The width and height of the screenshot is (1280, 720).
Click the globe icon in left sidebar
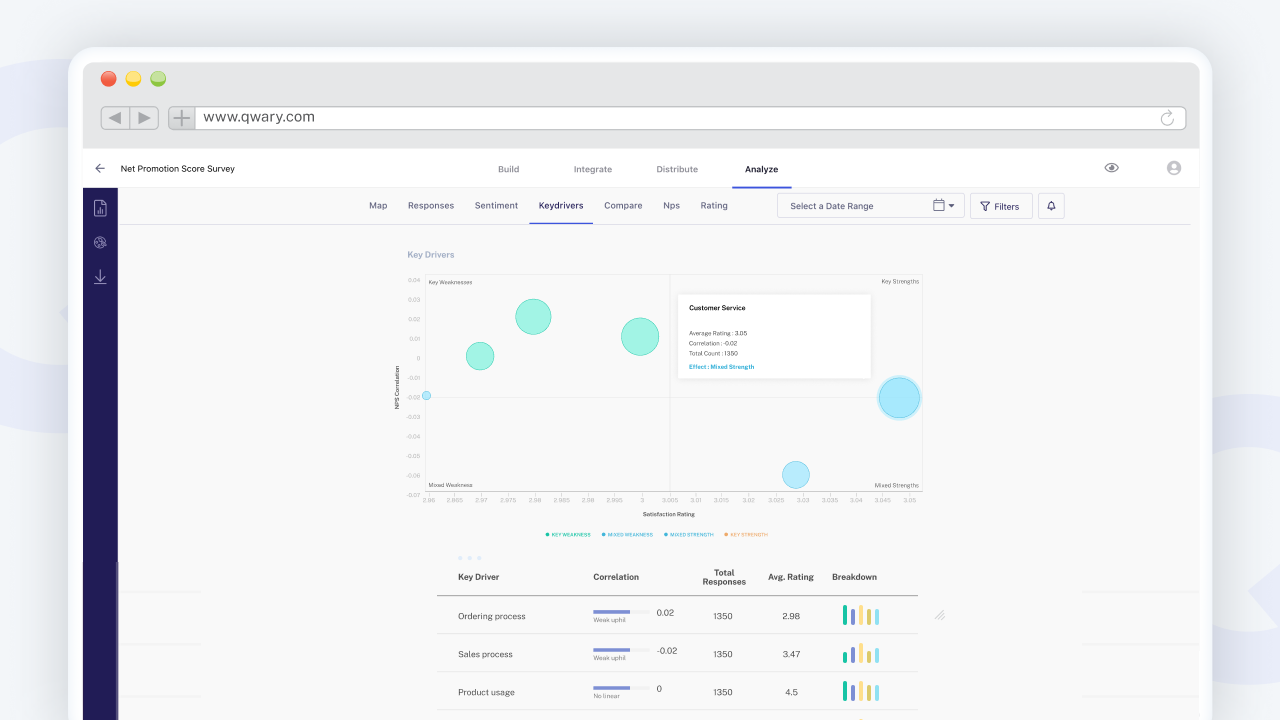(x=100, y=242)
